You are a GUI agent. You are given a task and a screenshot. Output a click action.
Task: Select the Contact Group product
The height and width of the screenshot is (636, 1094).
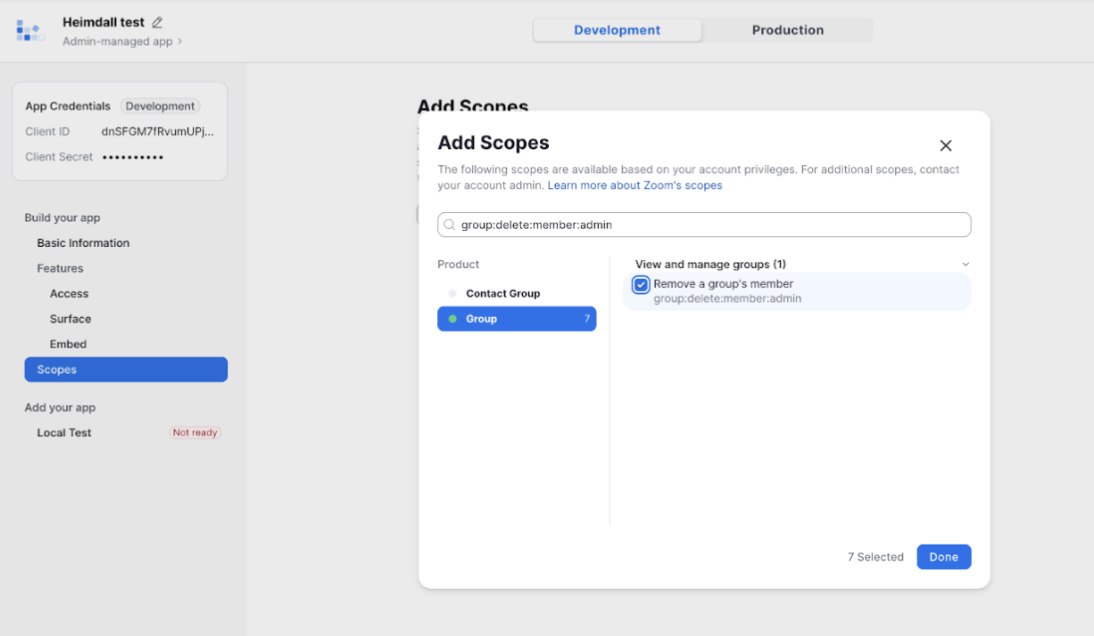click(517, 294)
